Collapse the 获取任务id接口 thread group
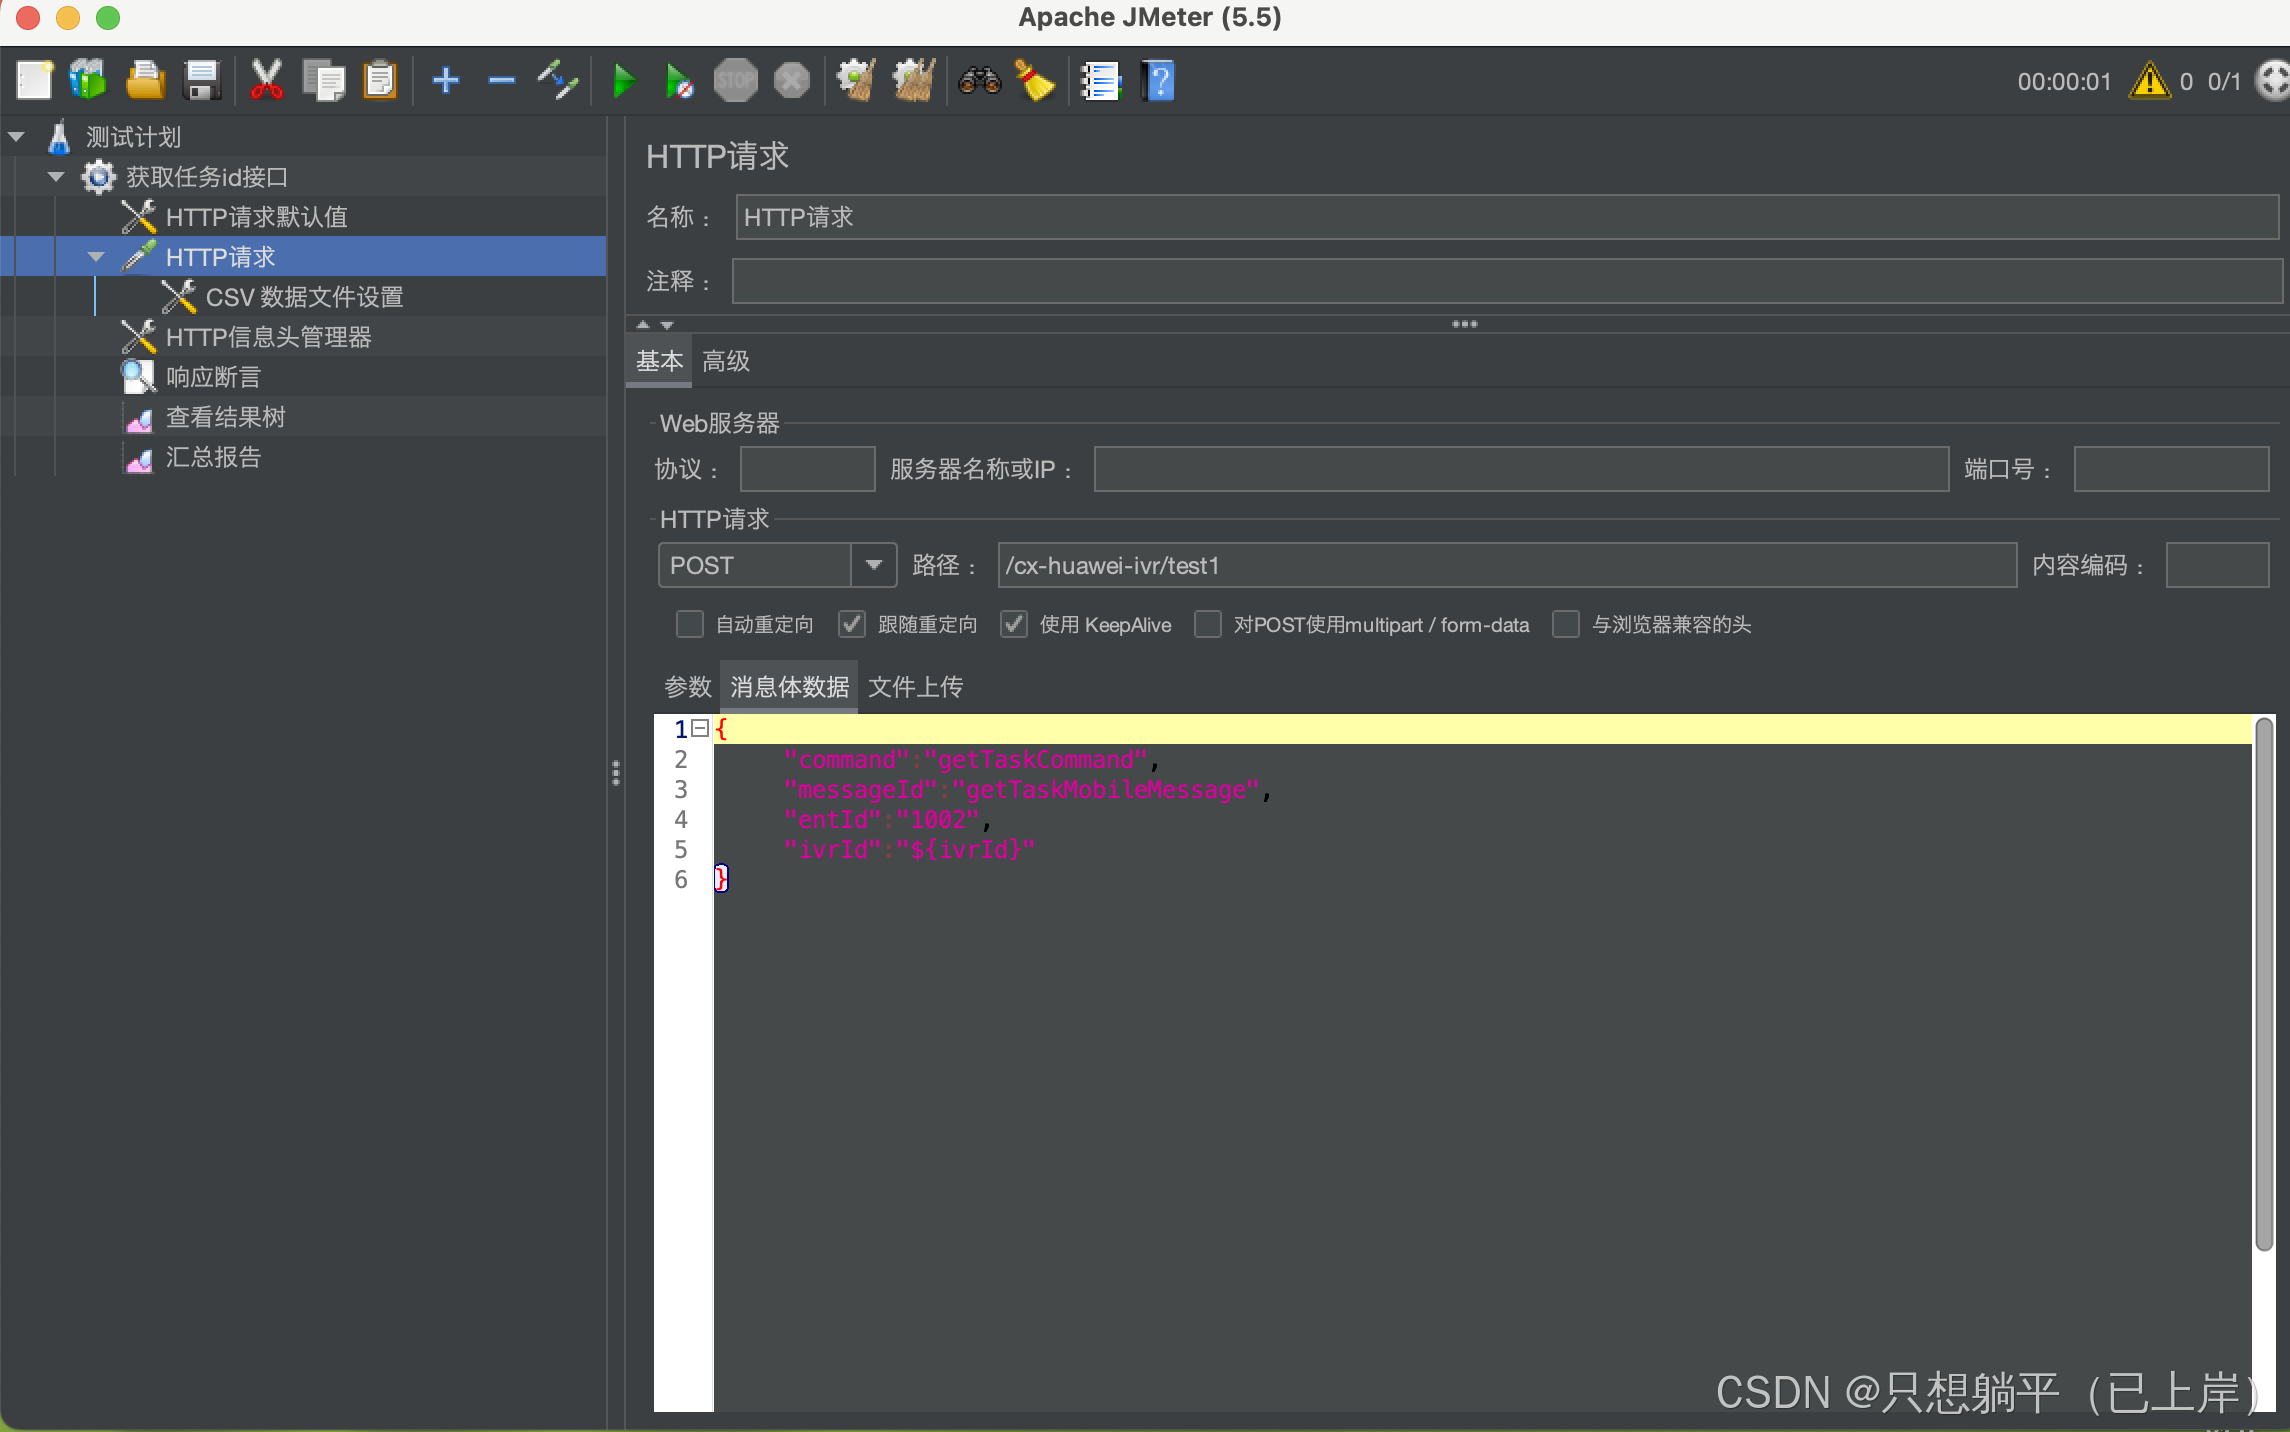 tap(56, 177)
